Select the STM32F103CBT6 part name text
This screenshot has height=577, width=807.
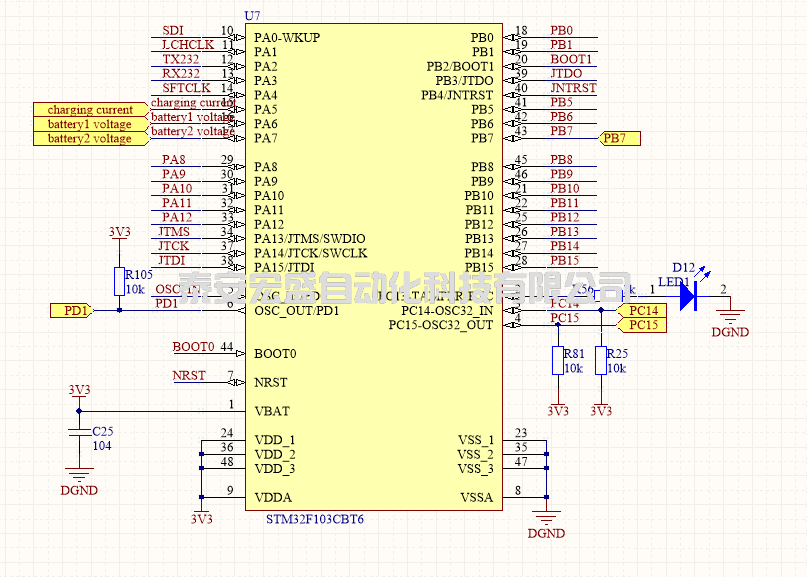(315, 520)
